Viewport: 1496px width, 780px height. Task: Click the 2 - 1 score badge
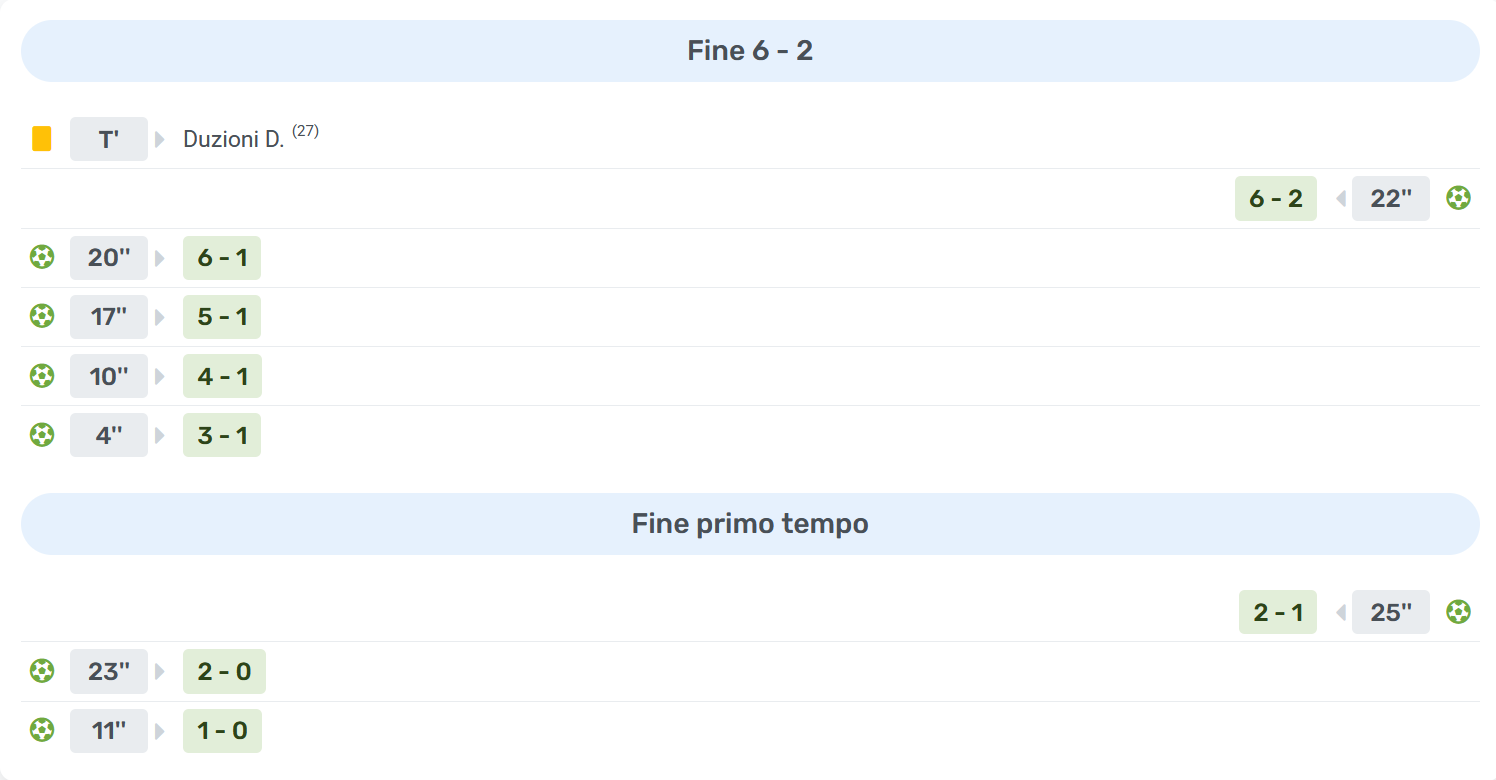(x=1278, y=612)
